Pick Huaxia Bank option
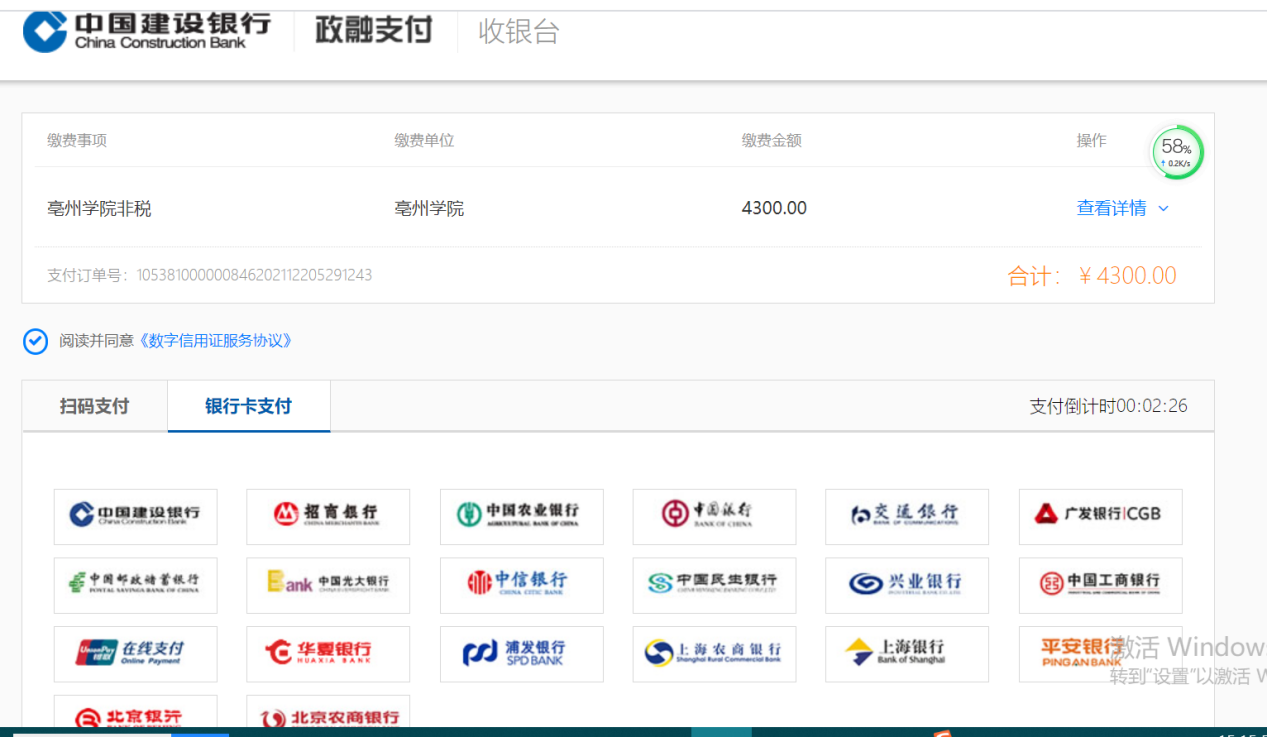The image size is (1267, 737). click(x=328, y=654)
